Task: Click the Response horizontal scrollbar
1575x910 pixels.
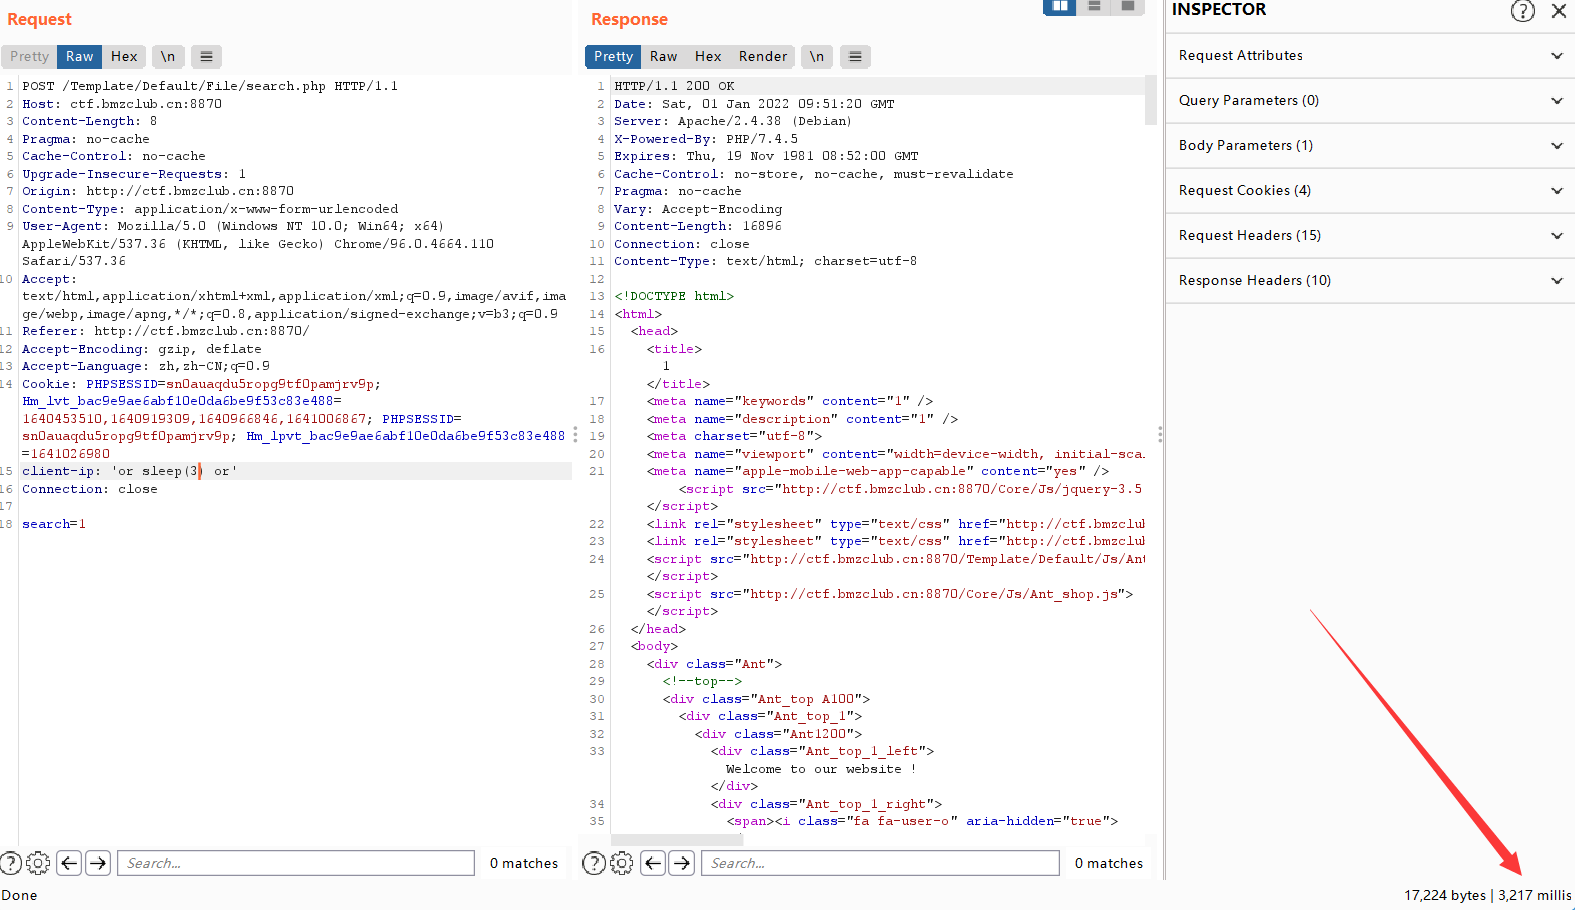Action: (x=677, y=840)
